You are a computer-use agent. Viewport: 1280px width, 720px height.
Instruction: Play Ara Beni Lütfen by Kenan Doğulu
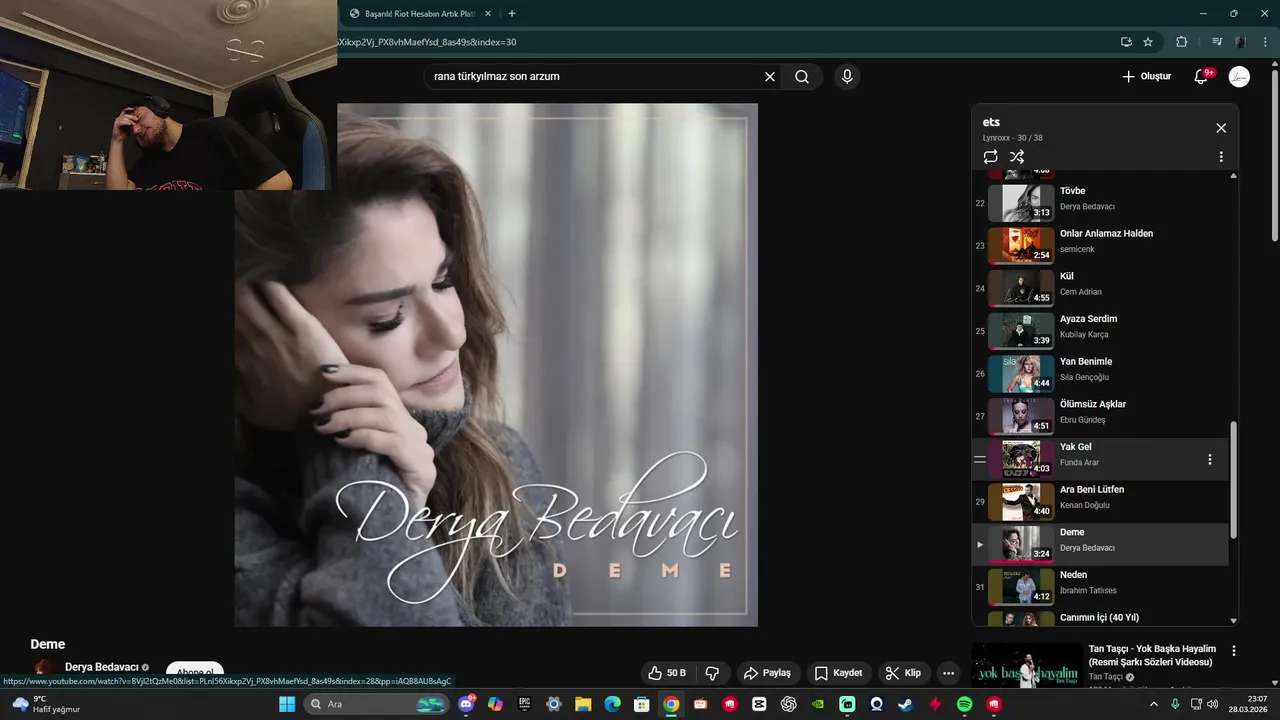pyautogui.click(x=1100, y=502)
